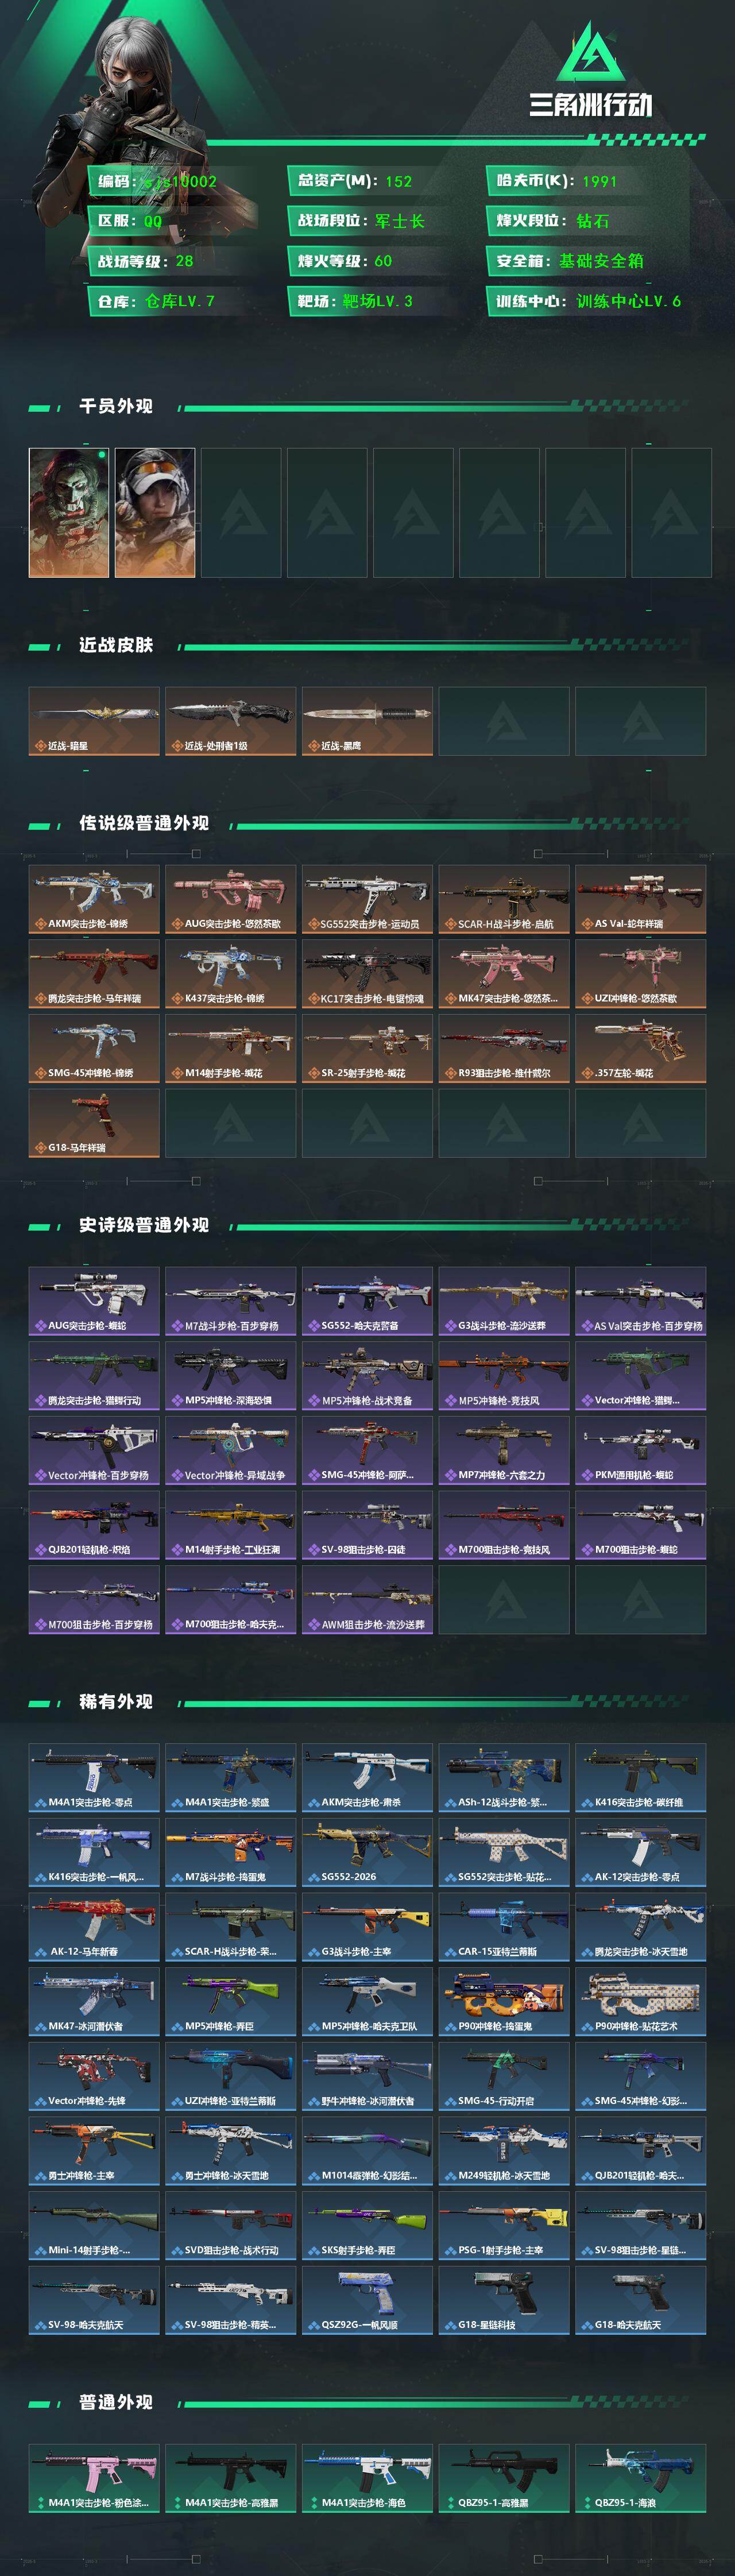735x2576 pixels.
Task: Select the pink M4A1突击步枪-粉色 common skin
Action: (94, 2478)
